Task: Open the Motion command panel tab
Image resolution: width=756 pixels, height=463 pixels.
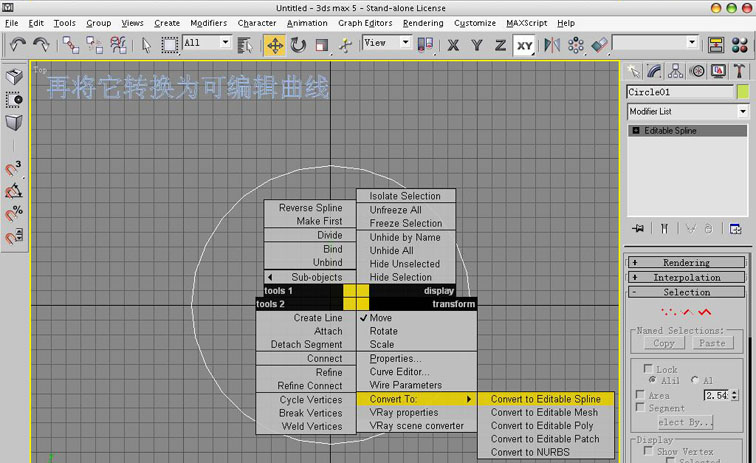Action: click(x=697, y=72)
